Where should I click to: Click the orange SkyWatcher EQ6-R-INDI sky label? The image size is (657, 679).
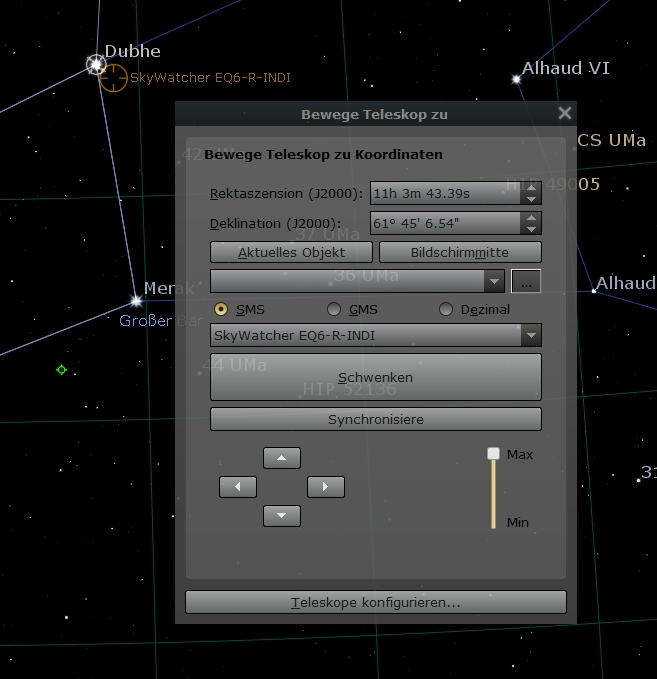pos(210,78)
